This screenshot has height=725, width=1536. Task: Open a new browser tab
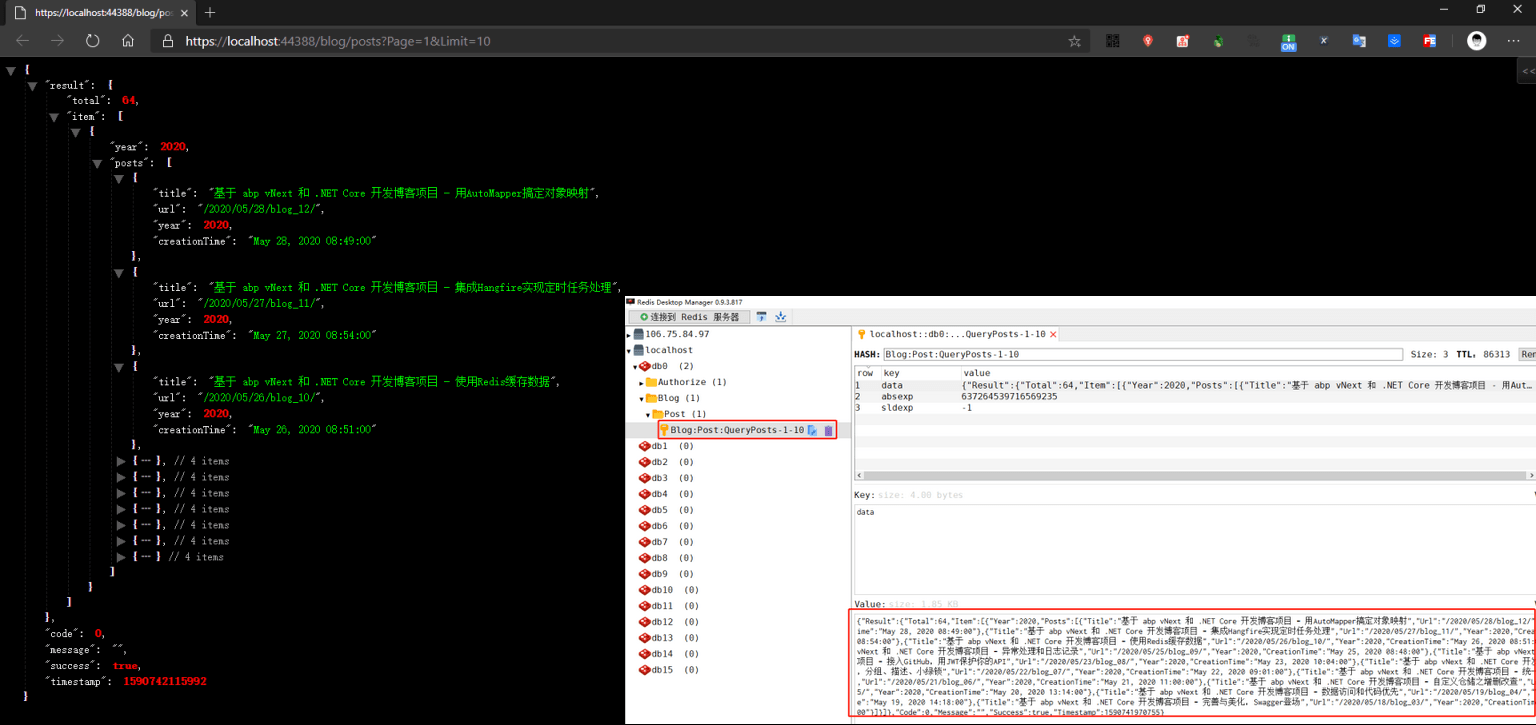(x=209, y=13)
